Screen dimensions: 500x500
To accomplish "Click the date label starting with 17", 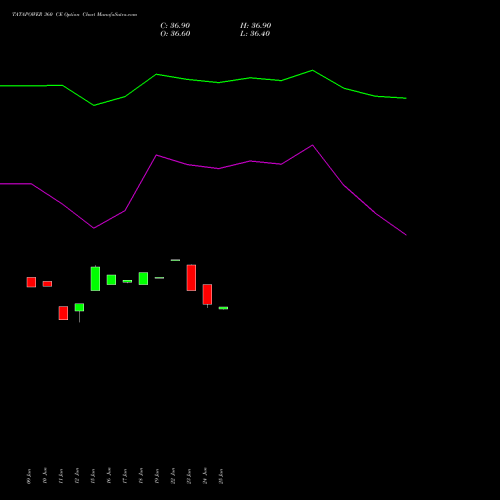I will point(125,476).
